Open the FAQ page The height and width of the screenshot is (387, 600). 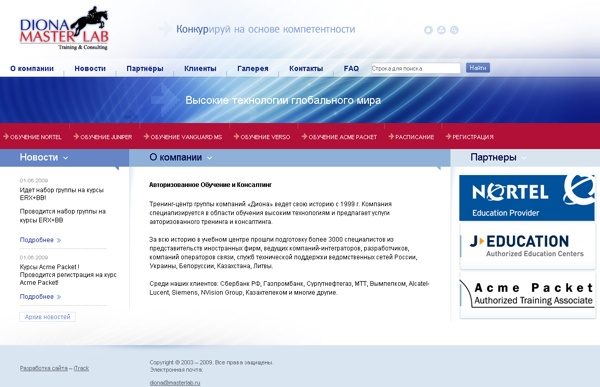tap(351, 69)
